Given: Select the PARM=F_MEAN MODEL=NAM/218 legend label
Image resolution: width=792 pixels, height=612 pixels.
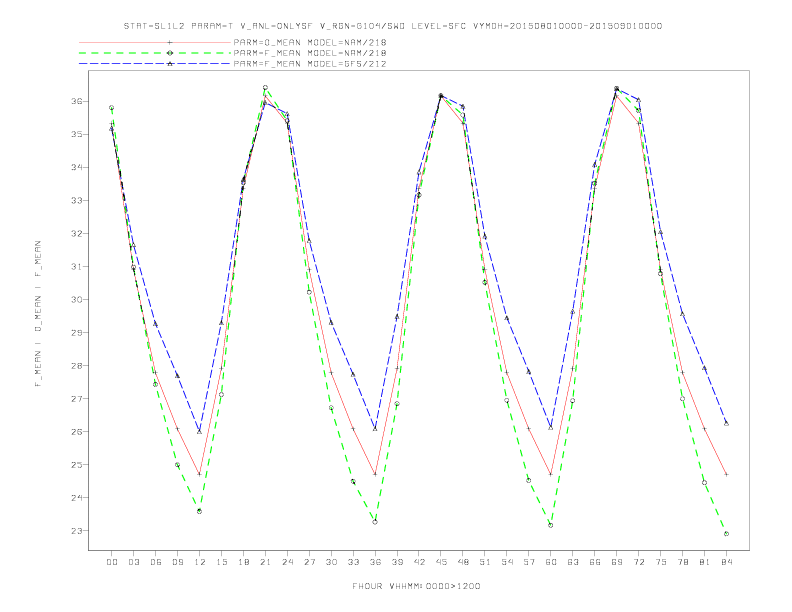Looking at the screenshot, I should coord(310,53).
